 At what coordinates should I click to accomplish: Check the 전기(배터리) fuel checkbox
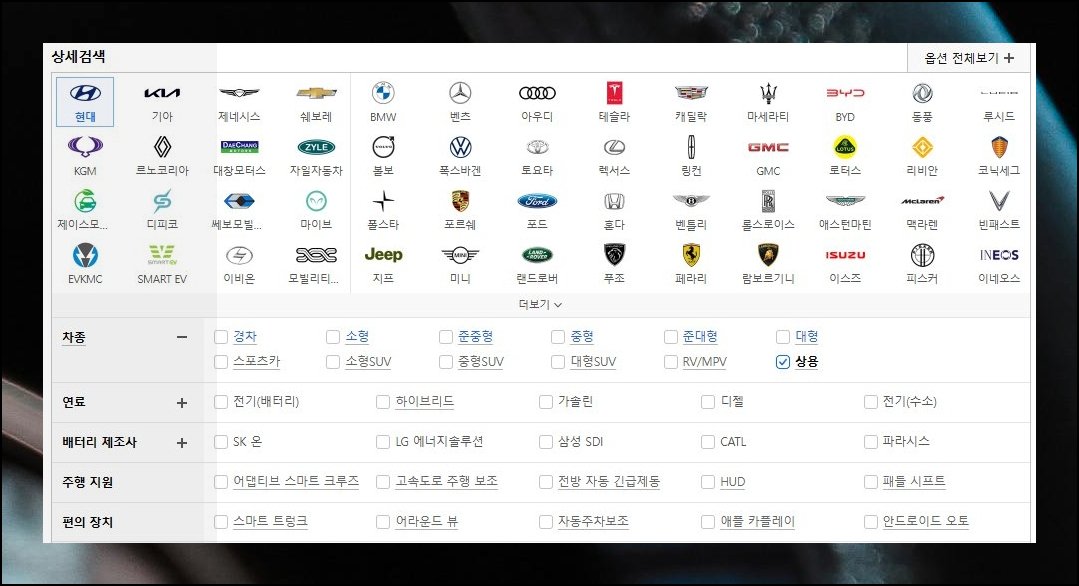point(221,402)
